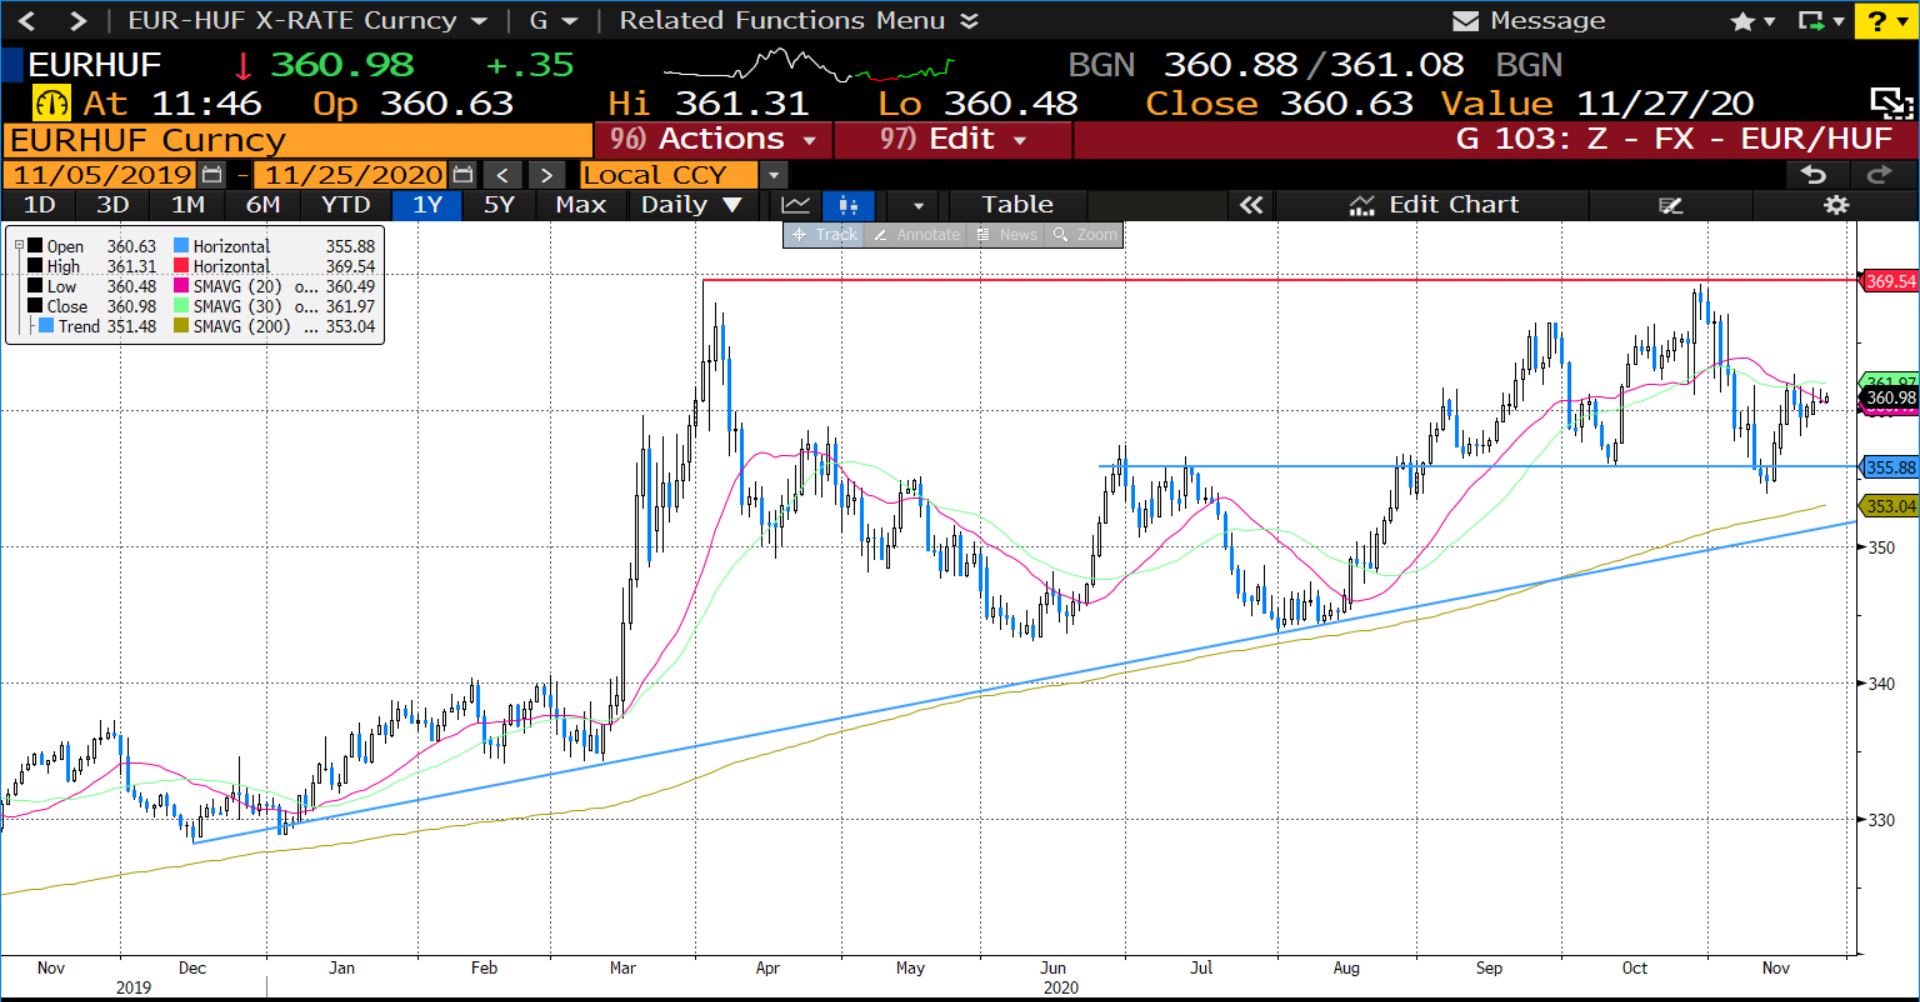The width and height of the screenshot is (1920, 1002).
Task: Select the 1D range tab
Action: pos(39,205)
